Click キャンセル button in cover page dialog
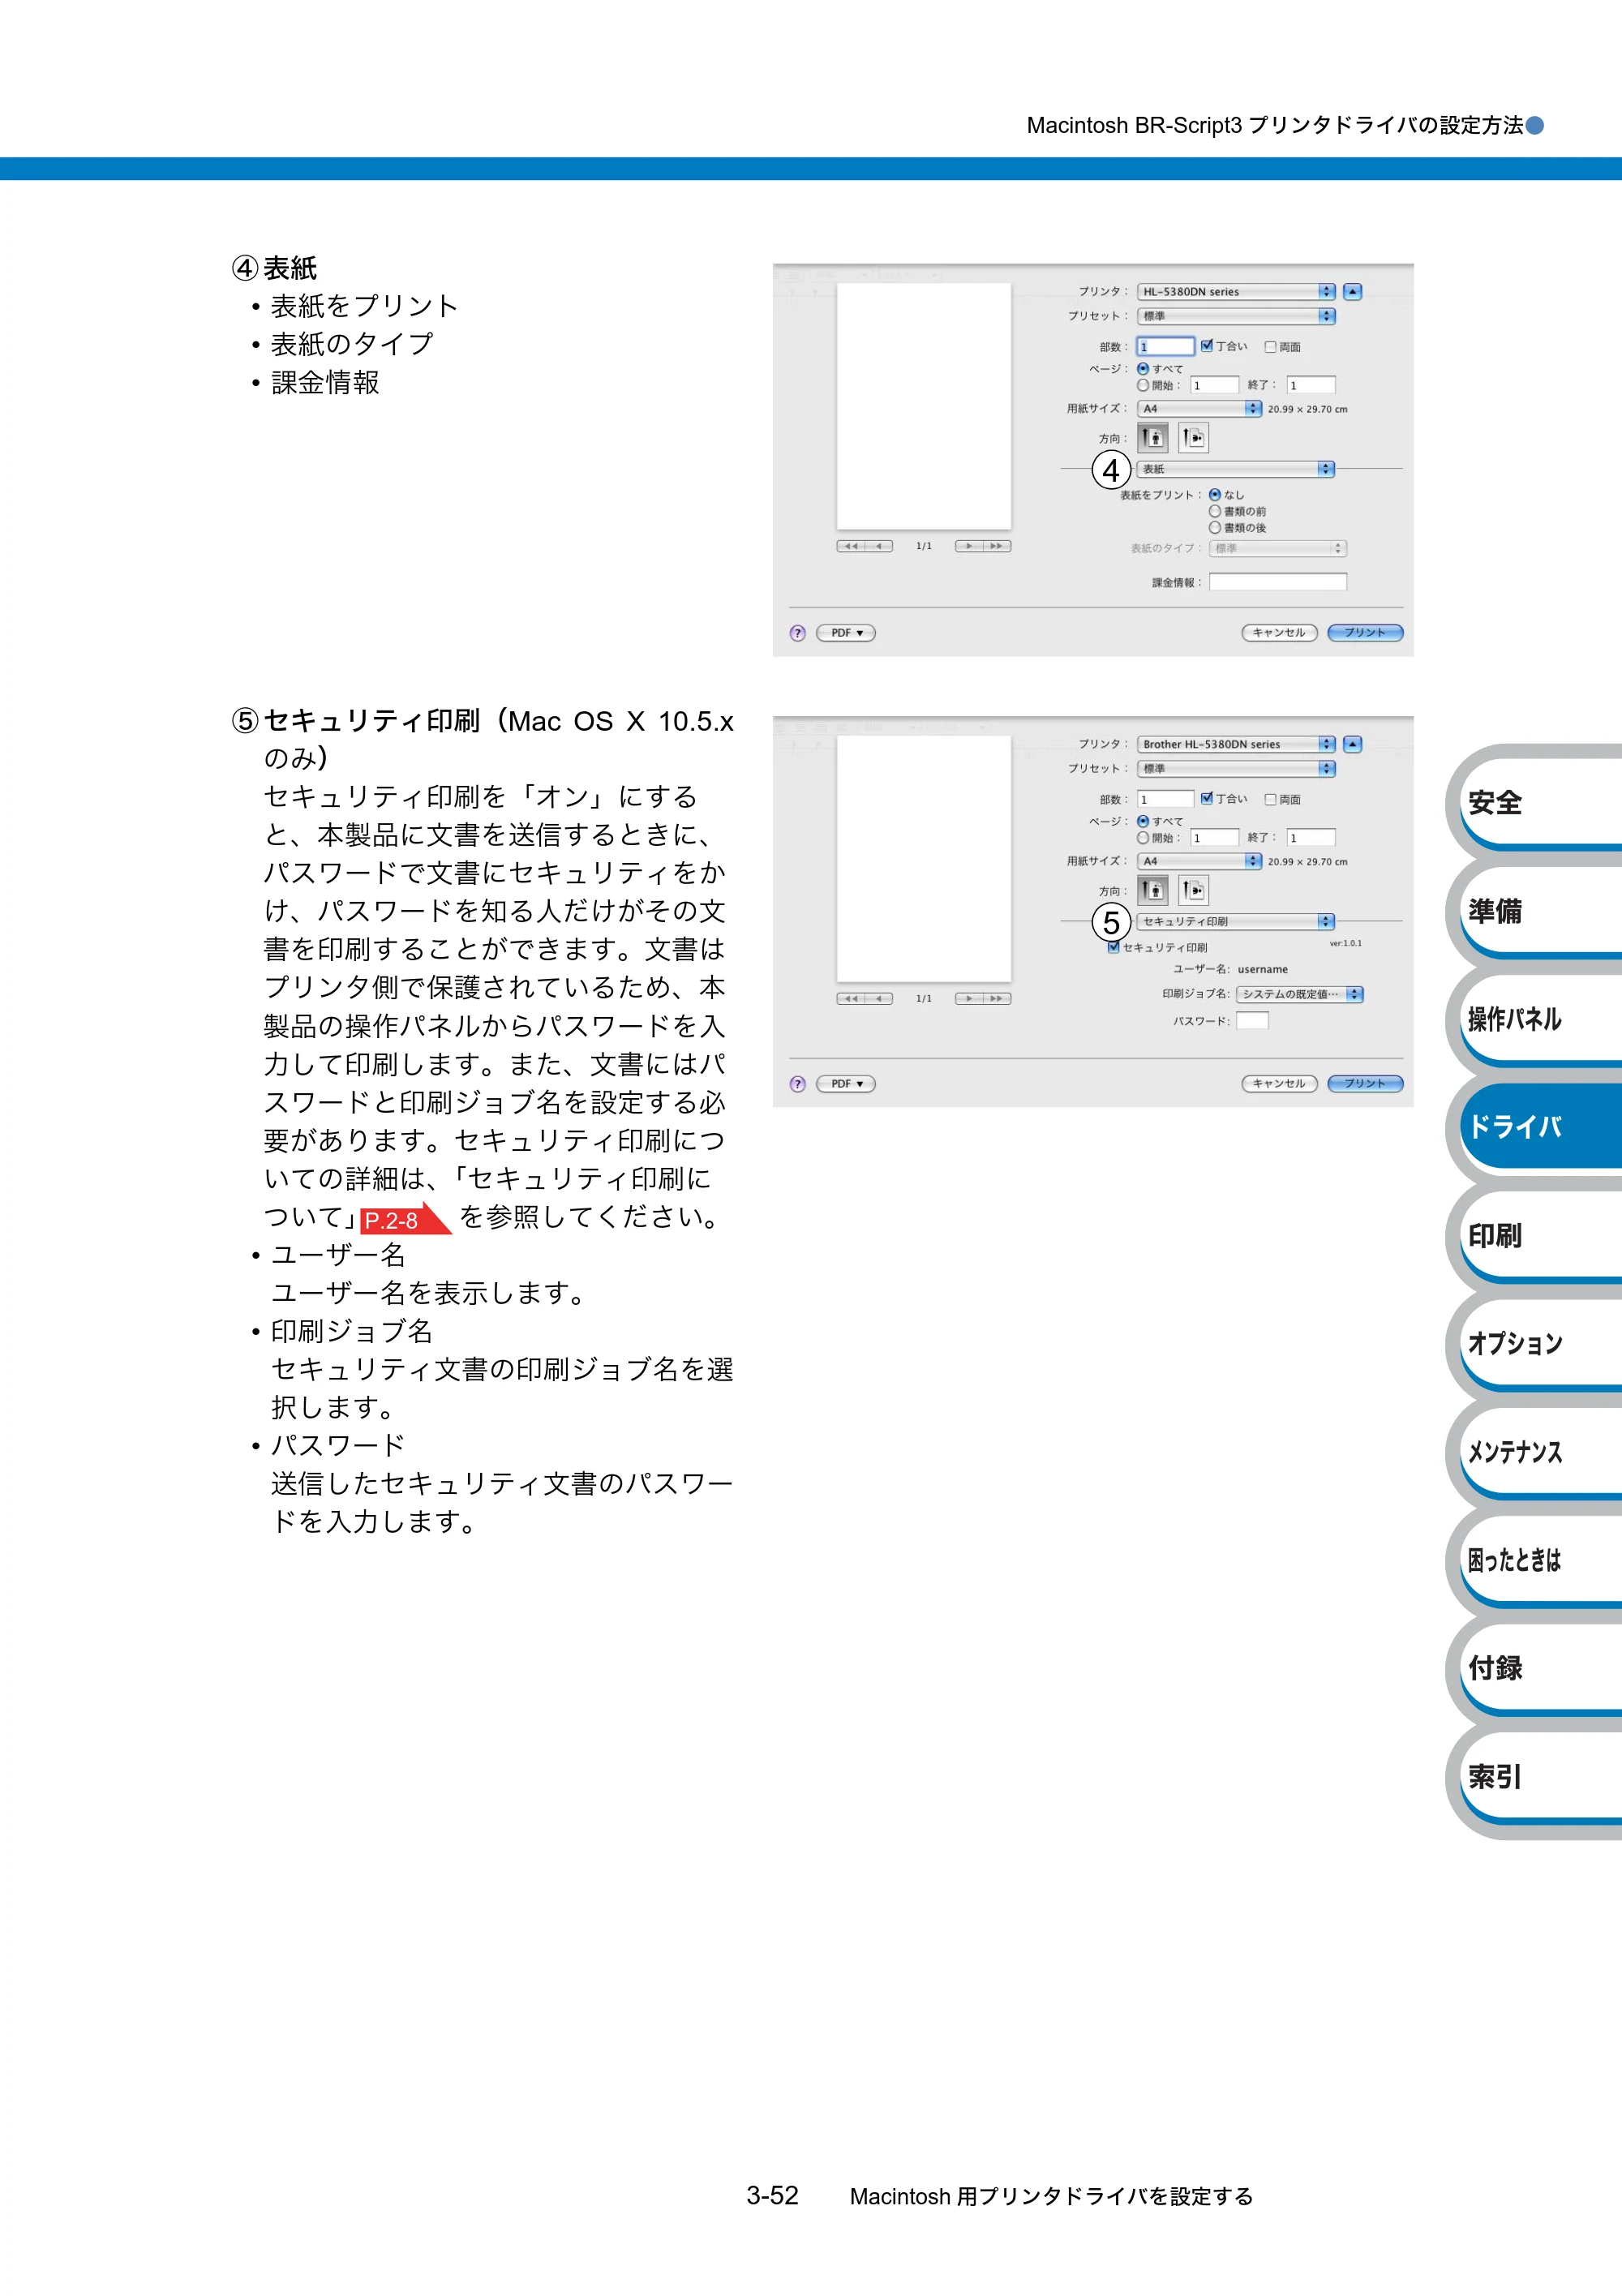This screenshot has width=1622, height=2296. [x=1279, y=633]
